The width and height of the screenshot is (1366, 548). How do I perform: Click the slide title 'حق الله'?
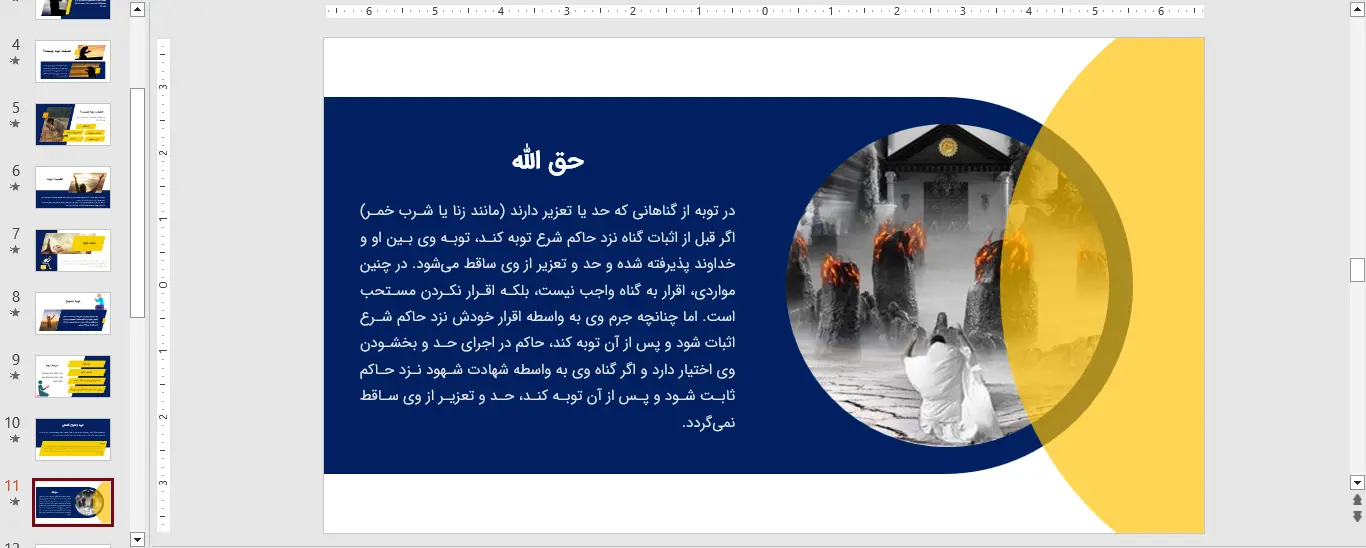click(x=548, y=161)
